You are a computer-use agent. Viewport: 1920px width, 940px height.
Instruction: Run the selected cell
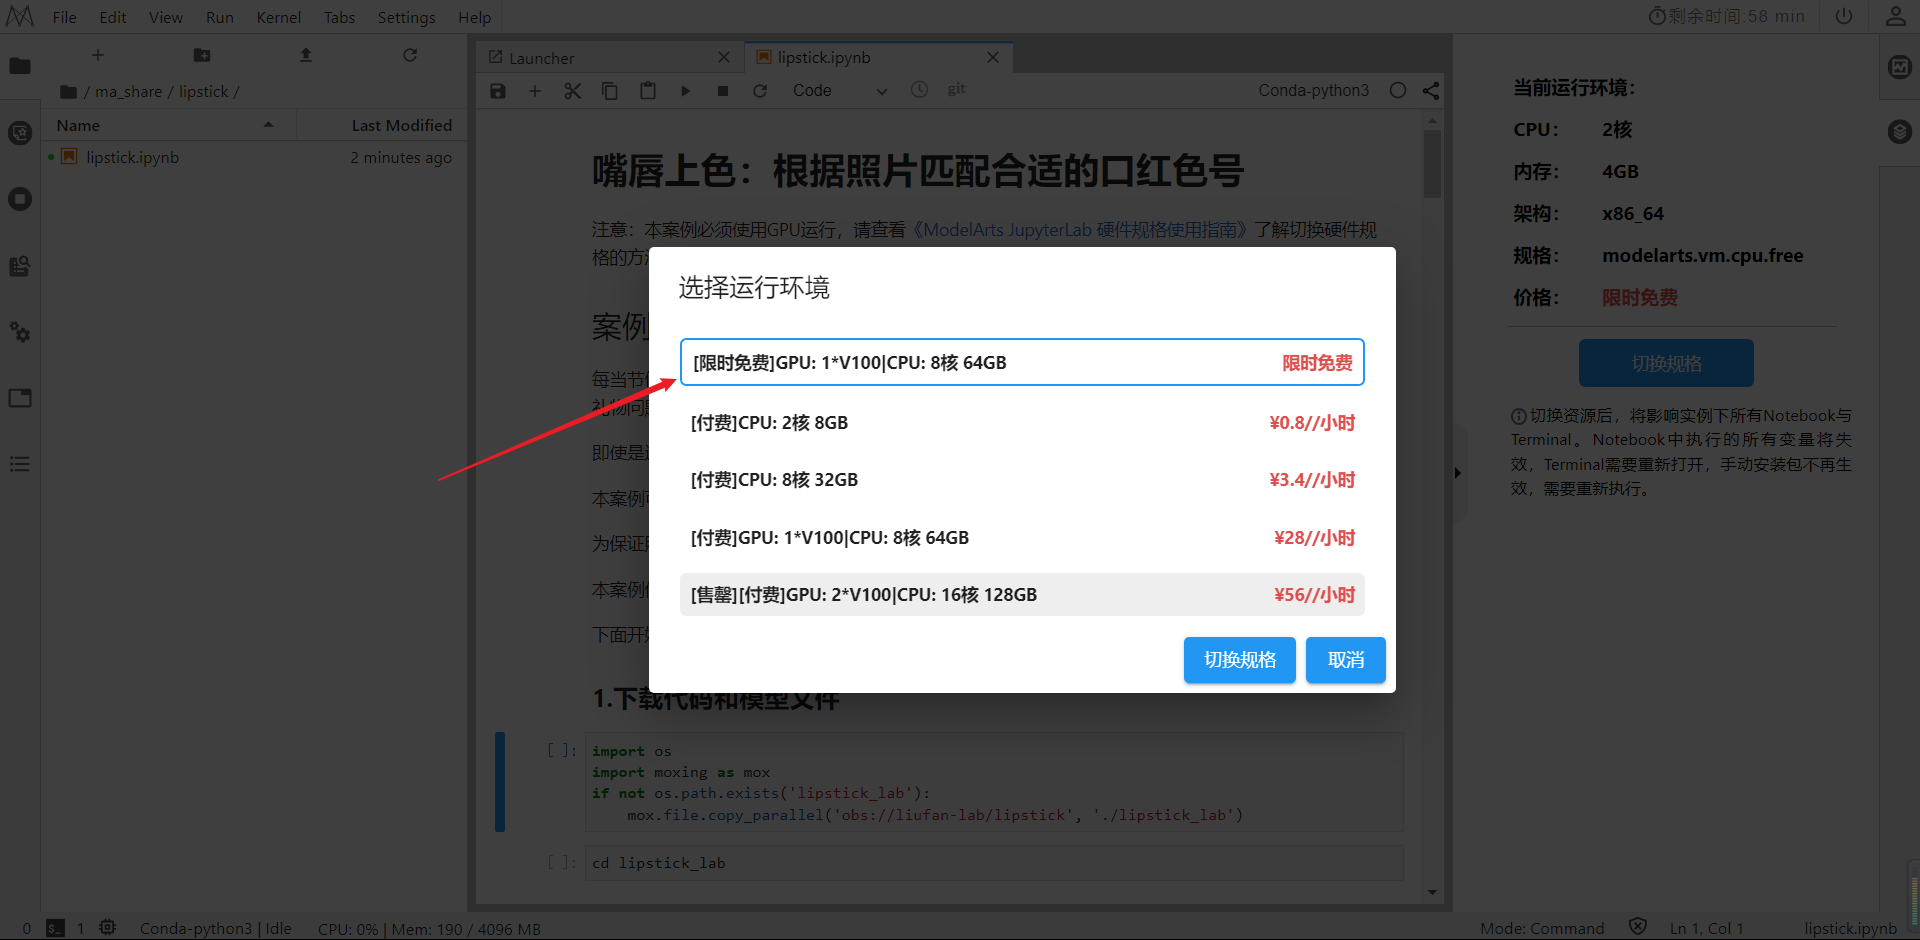tap(686, 91)
